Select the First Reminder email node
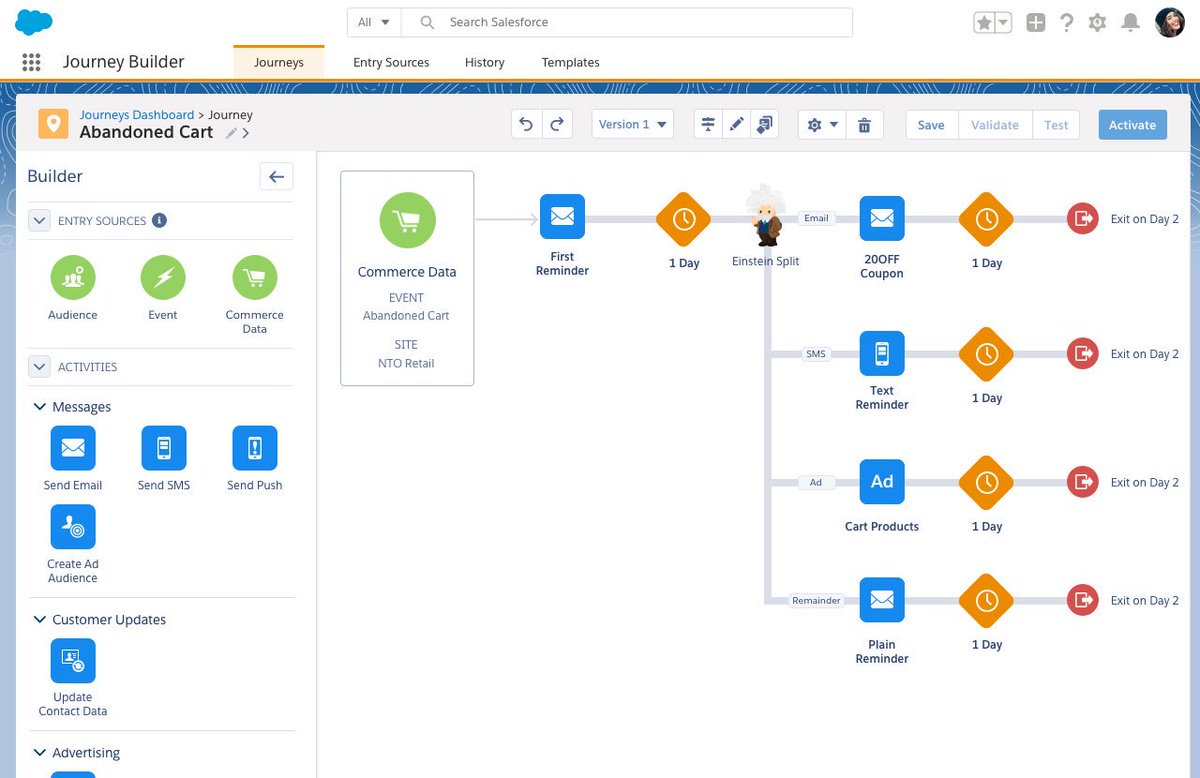1200x778 pixels. 562,217
